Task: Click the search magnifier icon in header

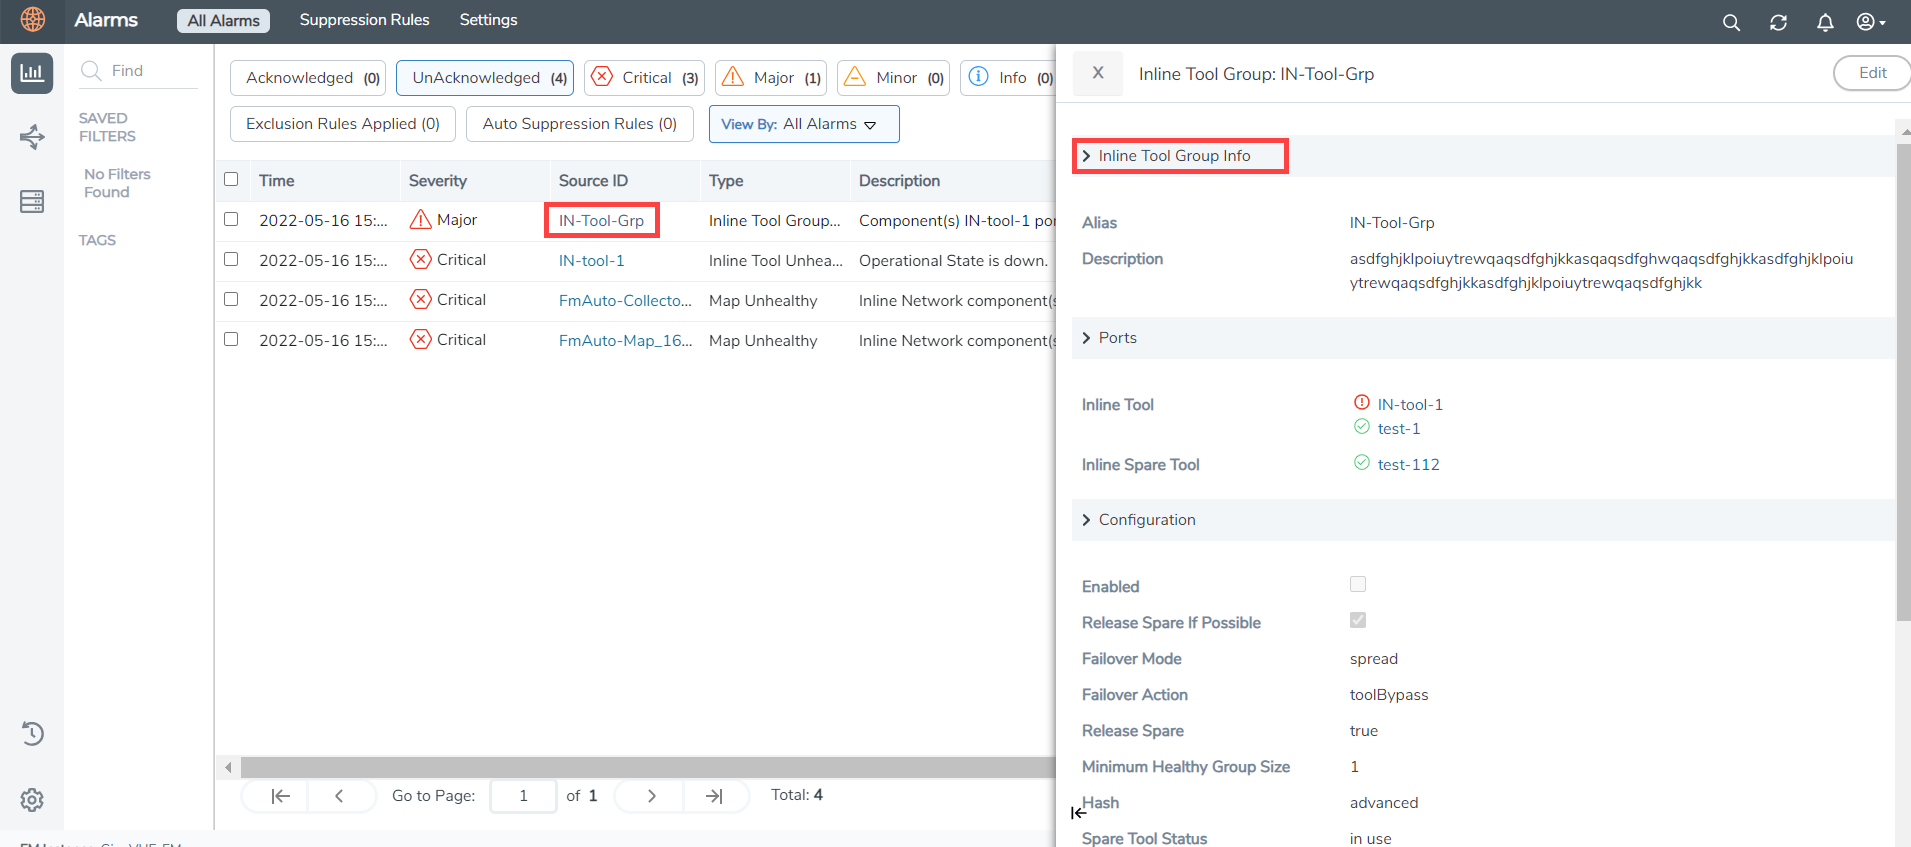Action: (1731, 22)
